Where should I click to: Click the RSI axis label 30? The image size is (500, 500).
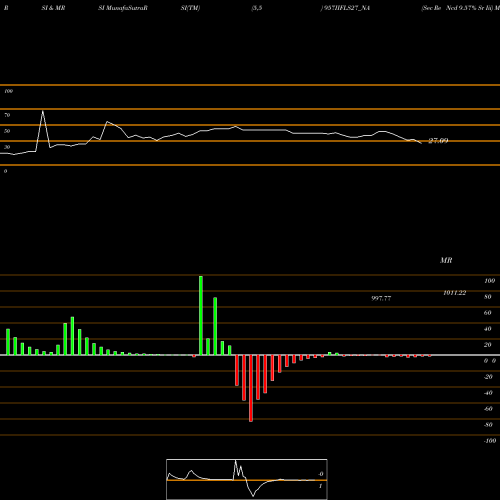[x=7, y=147]
